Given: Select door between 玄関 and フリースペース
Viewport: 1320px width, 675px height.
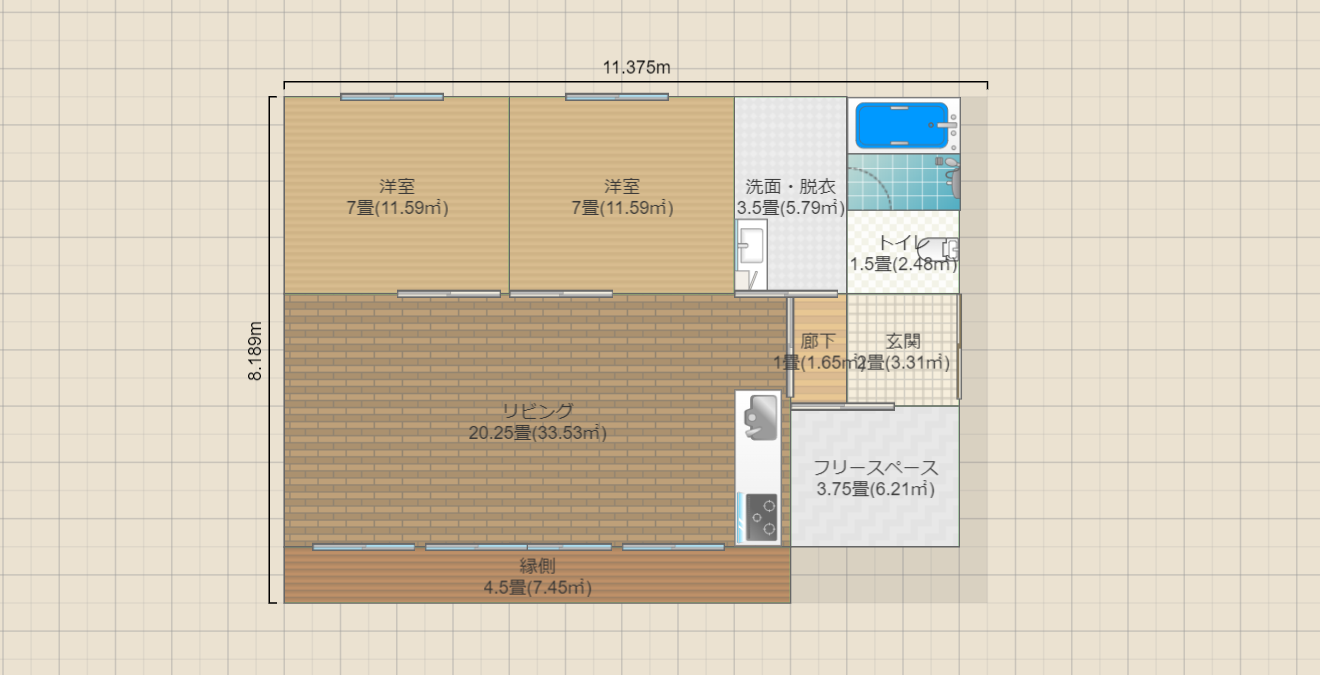Looking at the screenshot, I should [843, 407].
